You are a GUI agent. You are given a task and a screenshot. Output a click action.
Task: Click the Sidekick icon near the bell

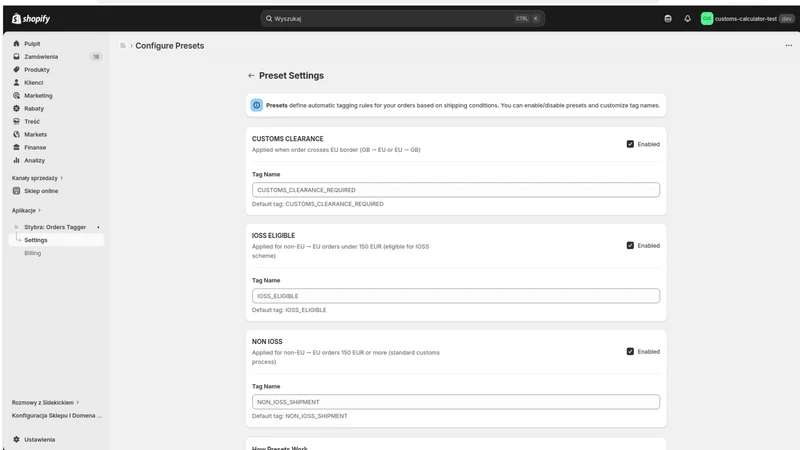tap(668, 18)
